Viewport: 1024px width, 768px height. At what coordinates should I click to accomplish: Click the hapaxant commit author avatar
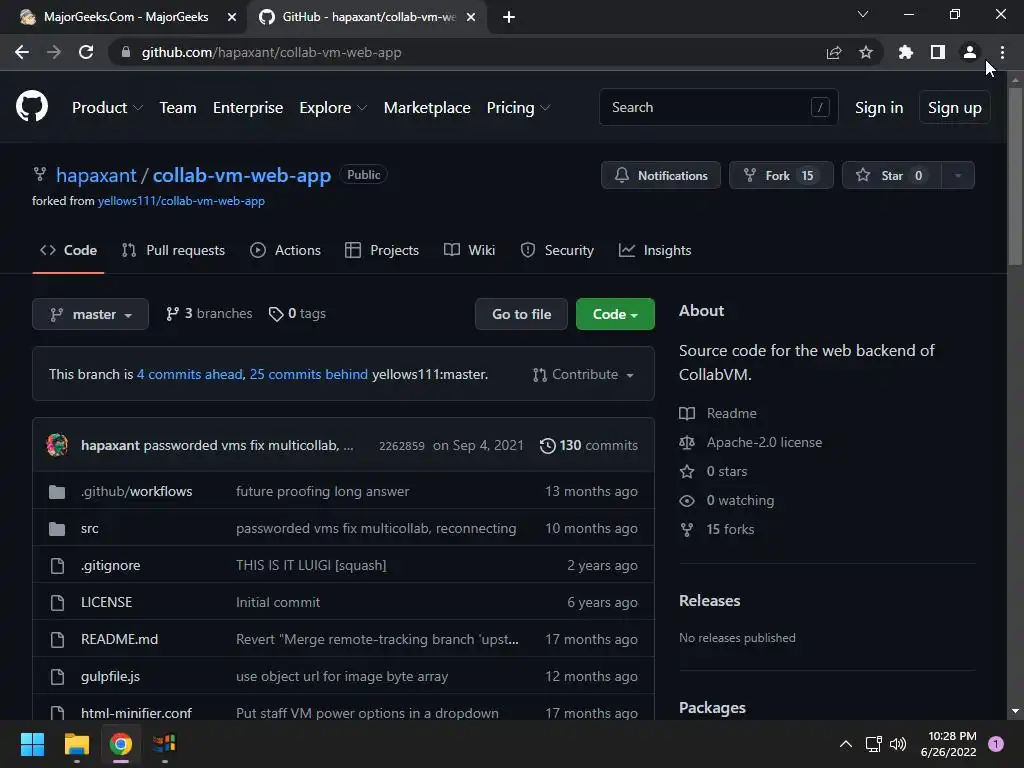coord(57,445)
